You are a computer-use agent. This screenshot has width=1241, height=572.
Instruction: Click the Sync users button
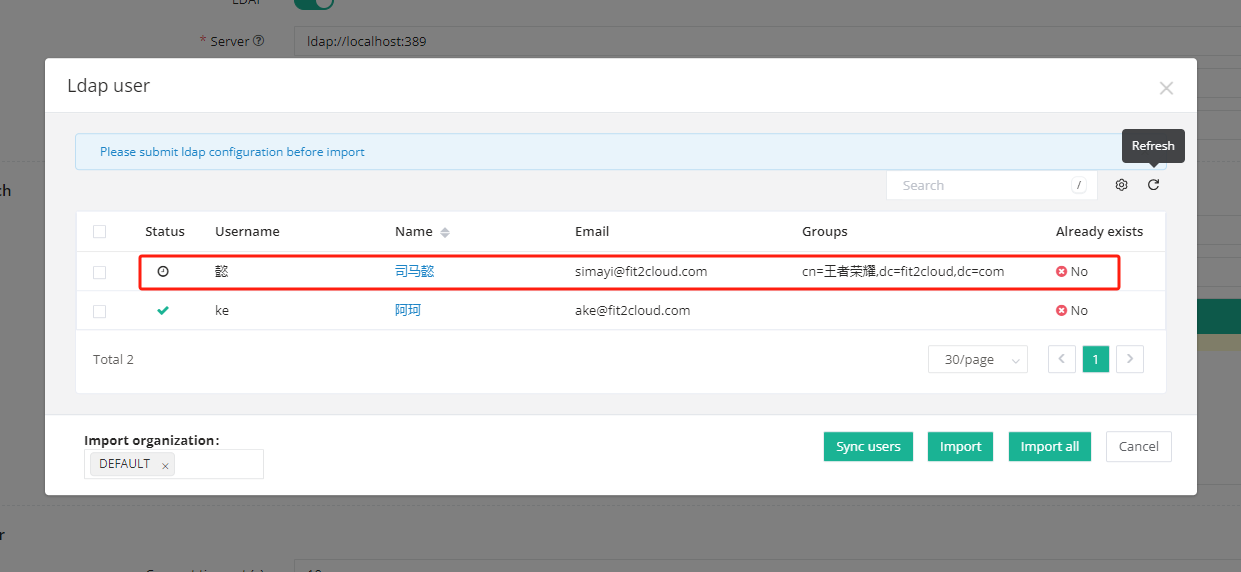pos(868,446)
